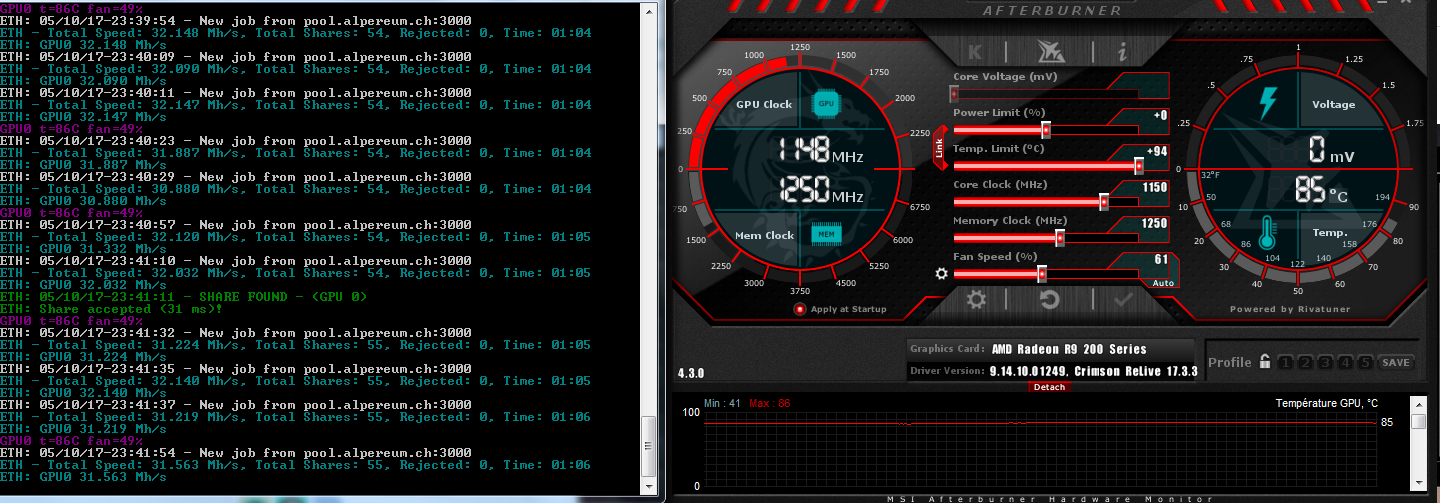Click the 'Powered by Rivatuner' text

(x=1290, y=309)
